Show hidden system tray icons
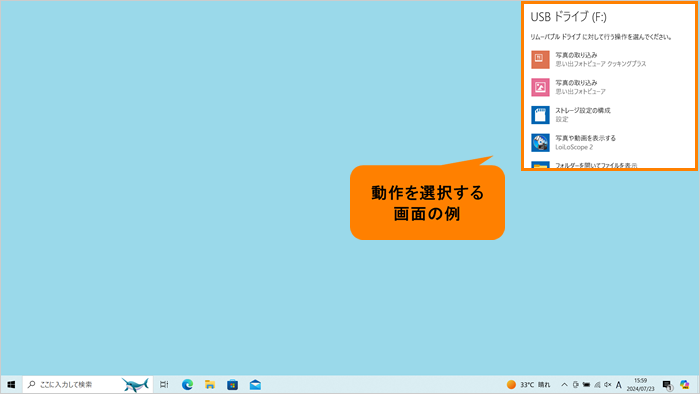 tap(564, 384)
